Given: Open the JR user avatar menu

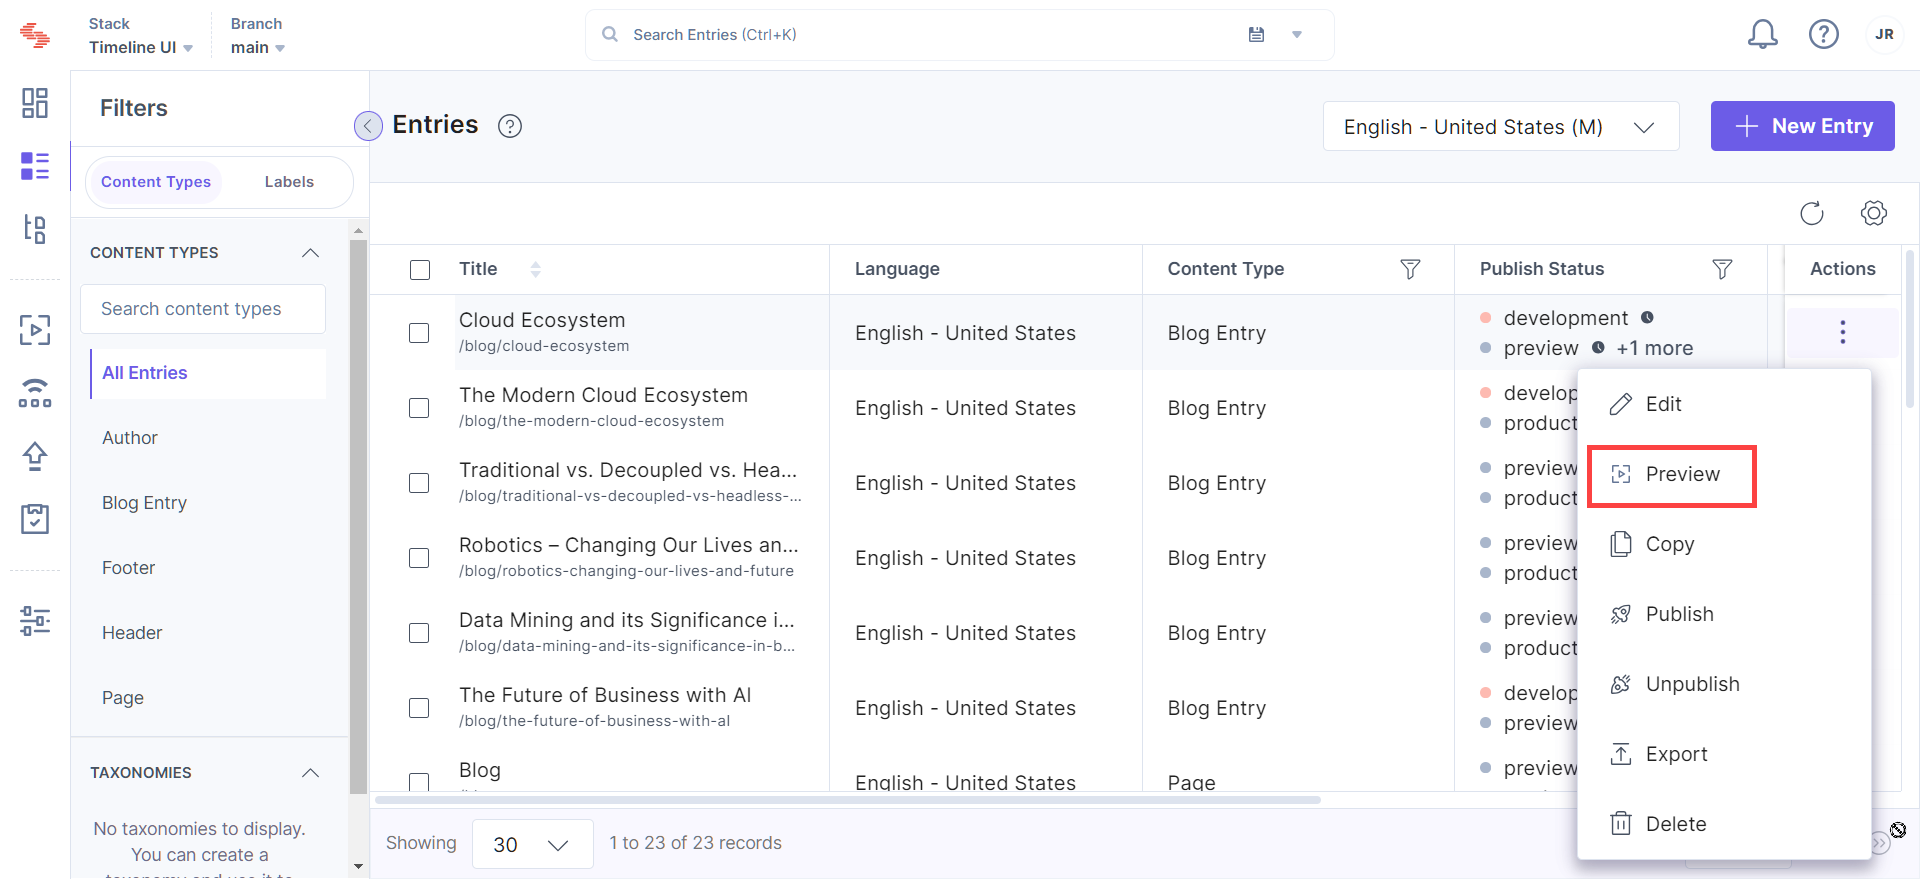Looking at the screenshot, I should coord(1884,35).
